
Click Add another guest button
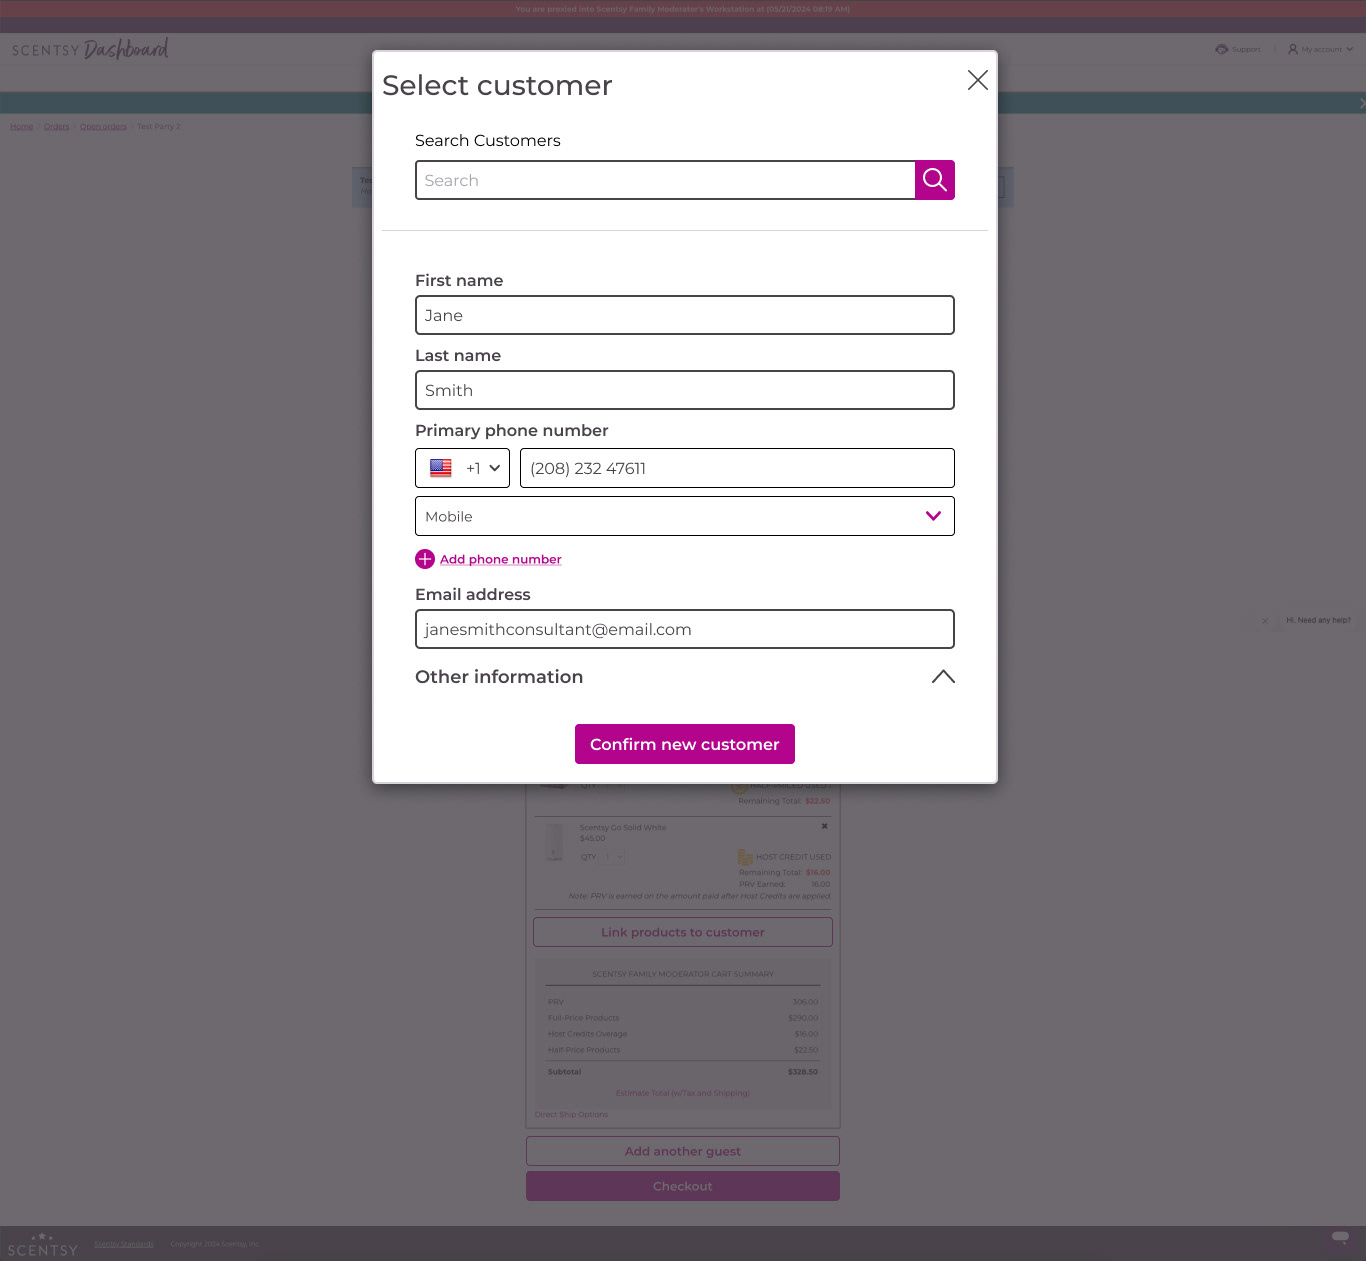[x=683, y=1151]
